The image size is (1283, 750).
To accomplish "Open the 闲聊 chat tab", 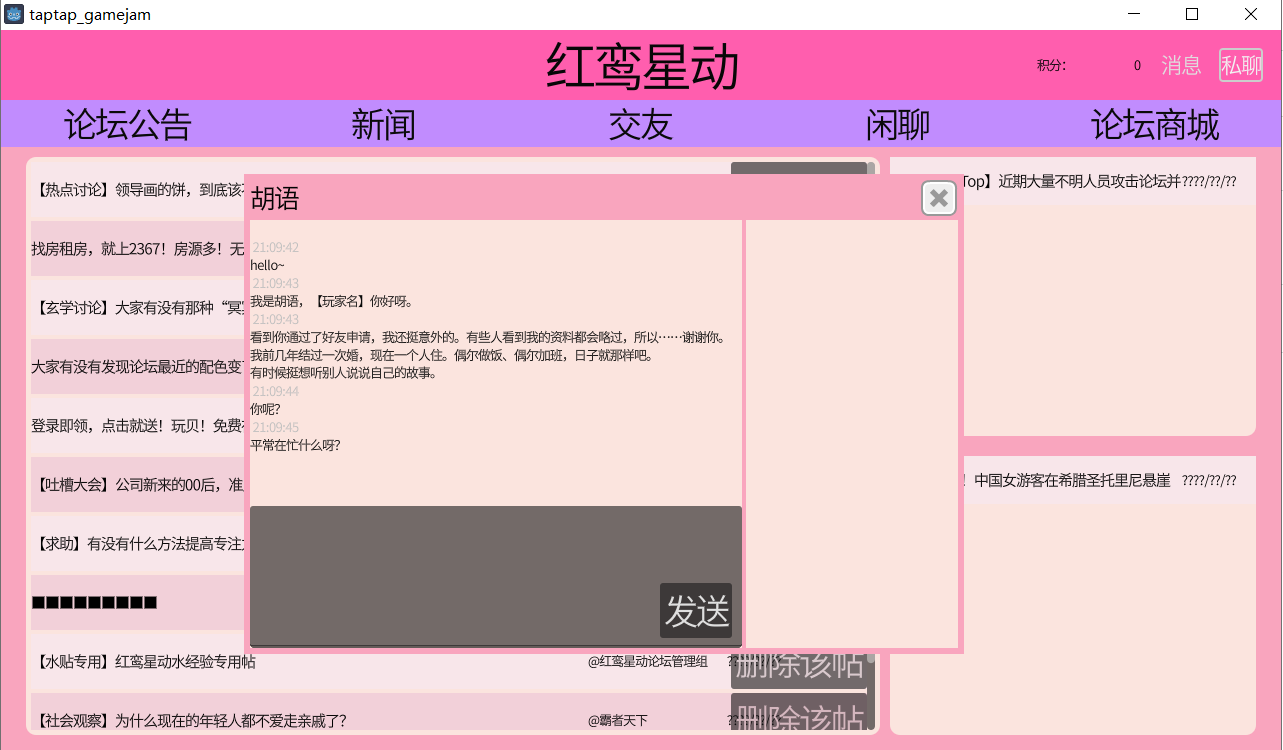I will (x=897, y=124).
